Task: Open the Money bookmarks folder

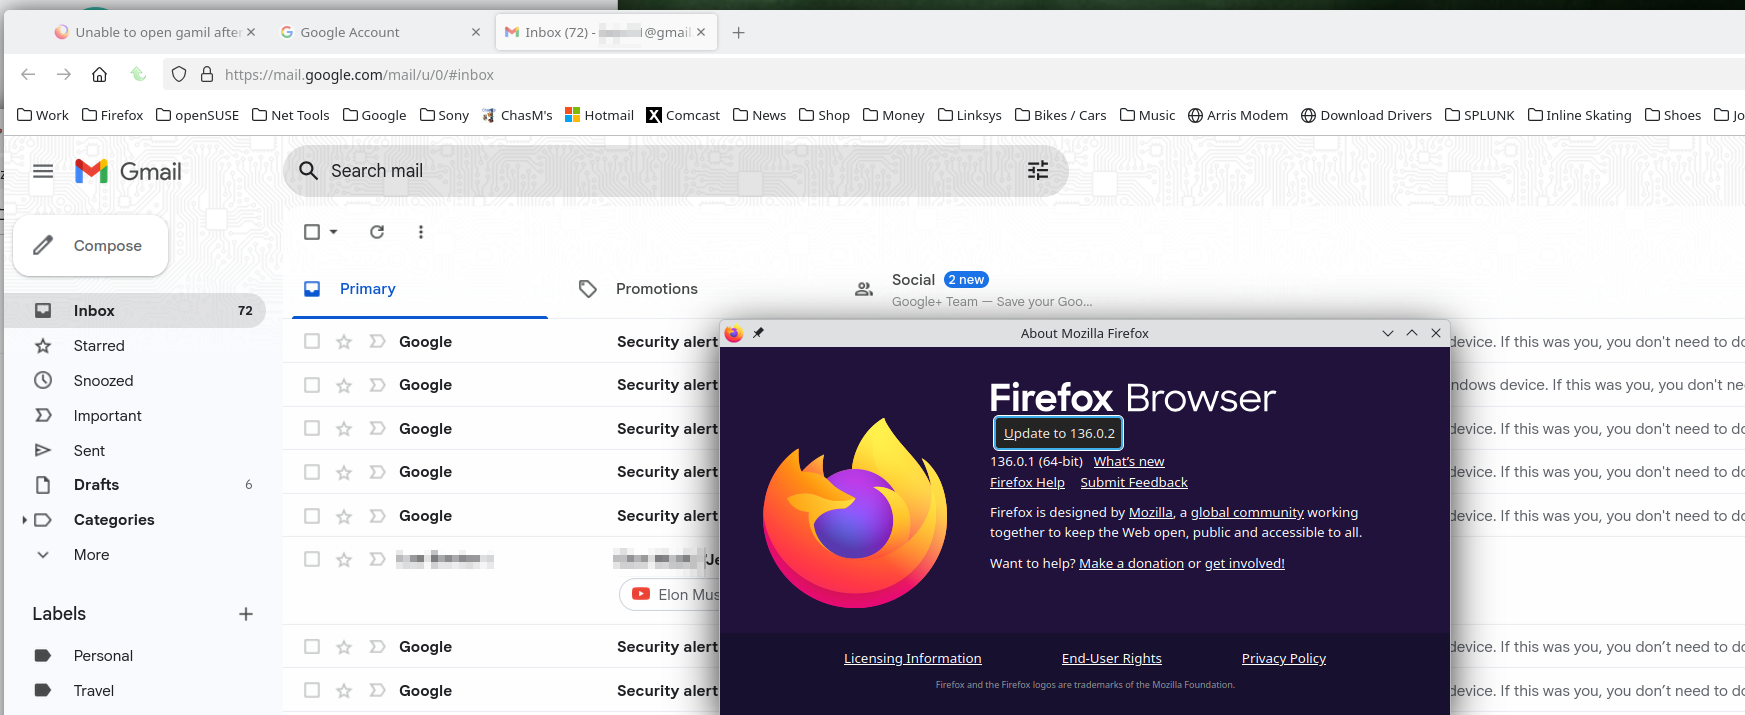Action: (x=893, y=115)
